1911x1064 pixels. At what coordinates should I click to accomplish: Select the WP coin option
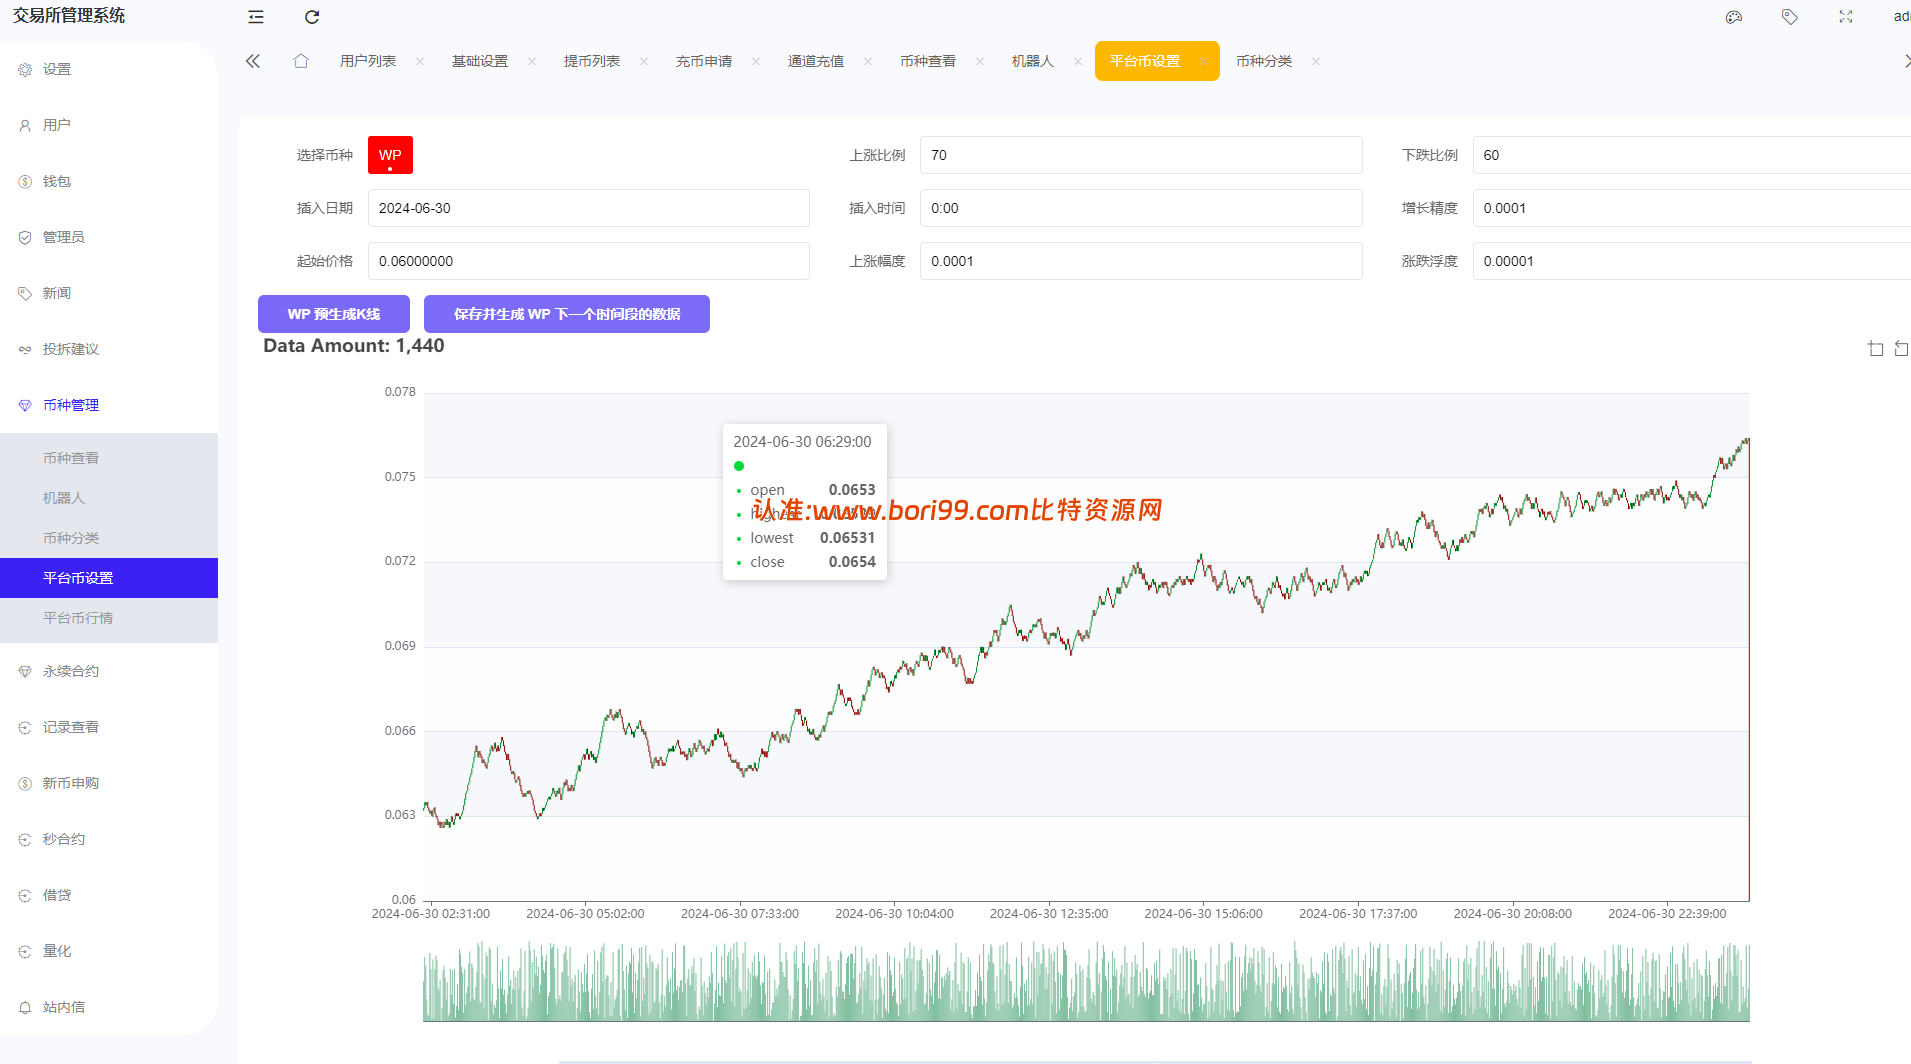tap(390, 155)
